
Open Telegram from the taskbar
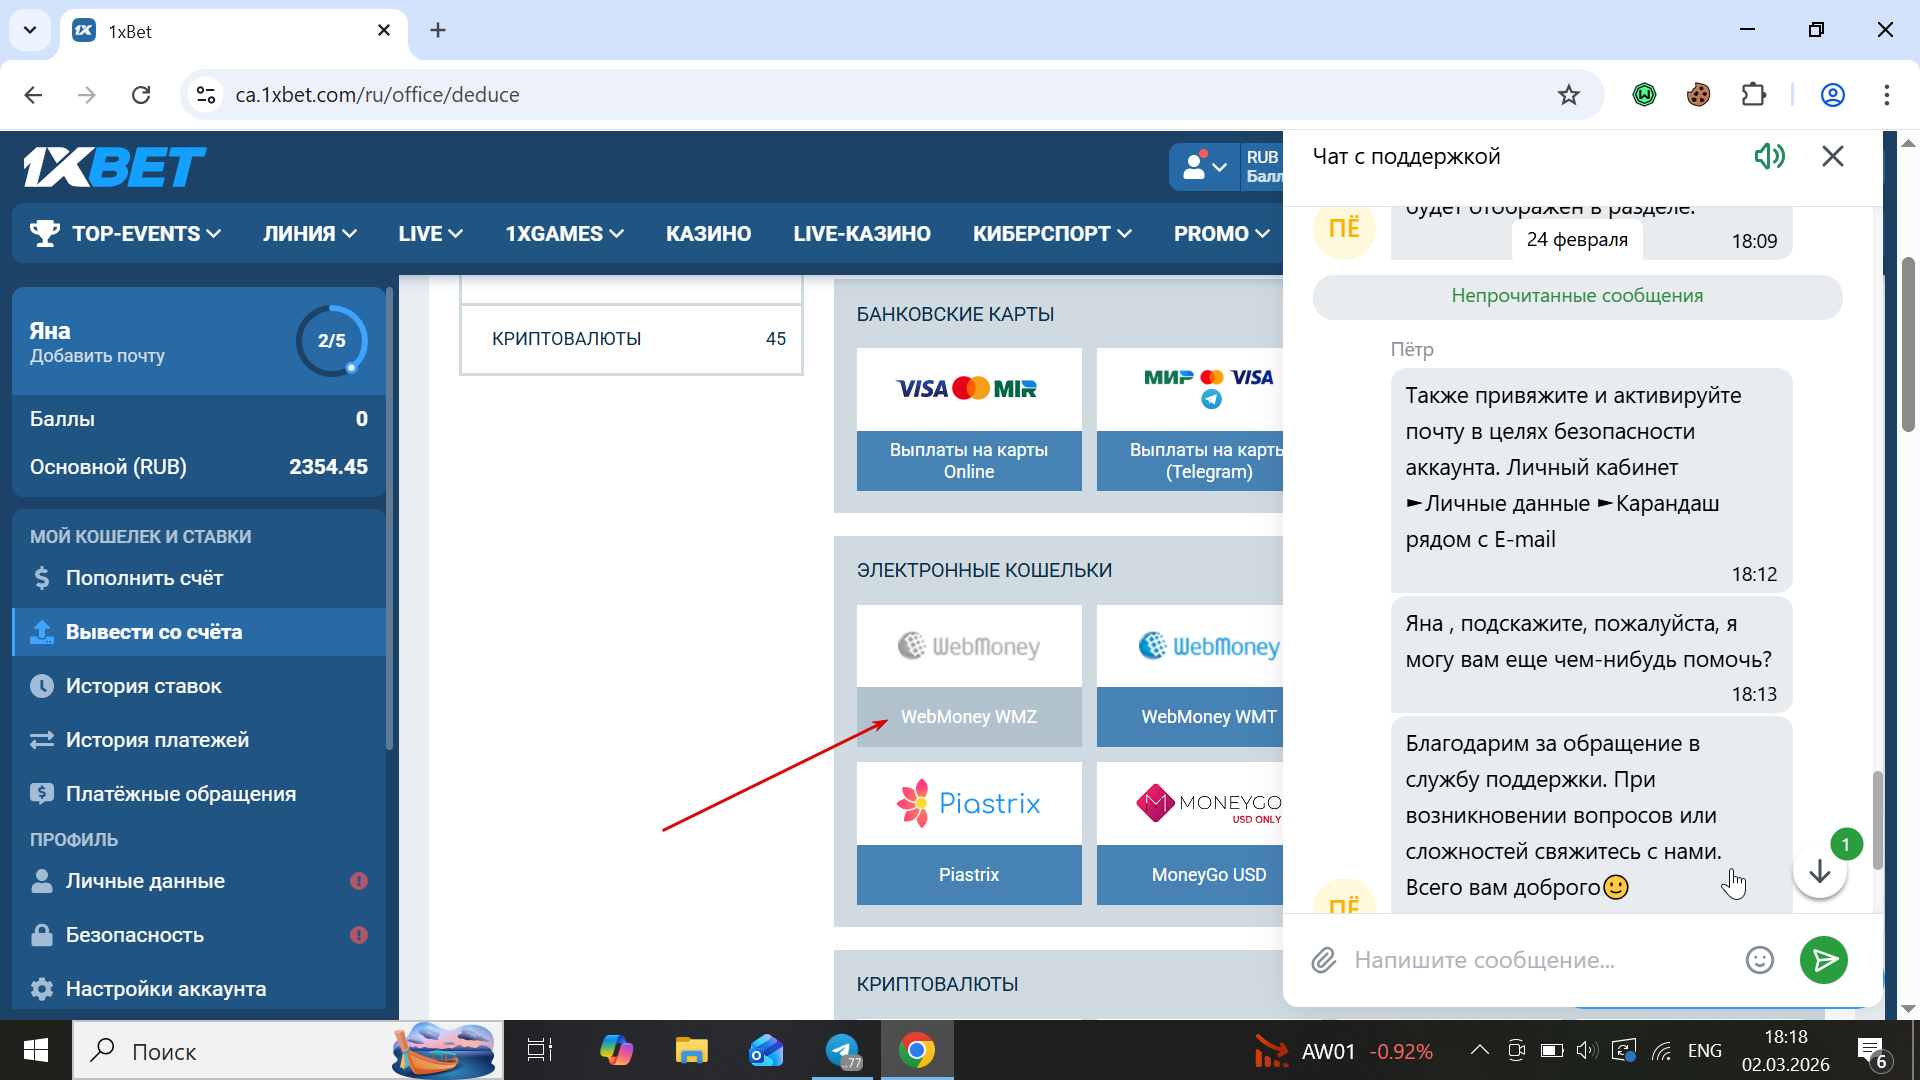point(843,1051)
